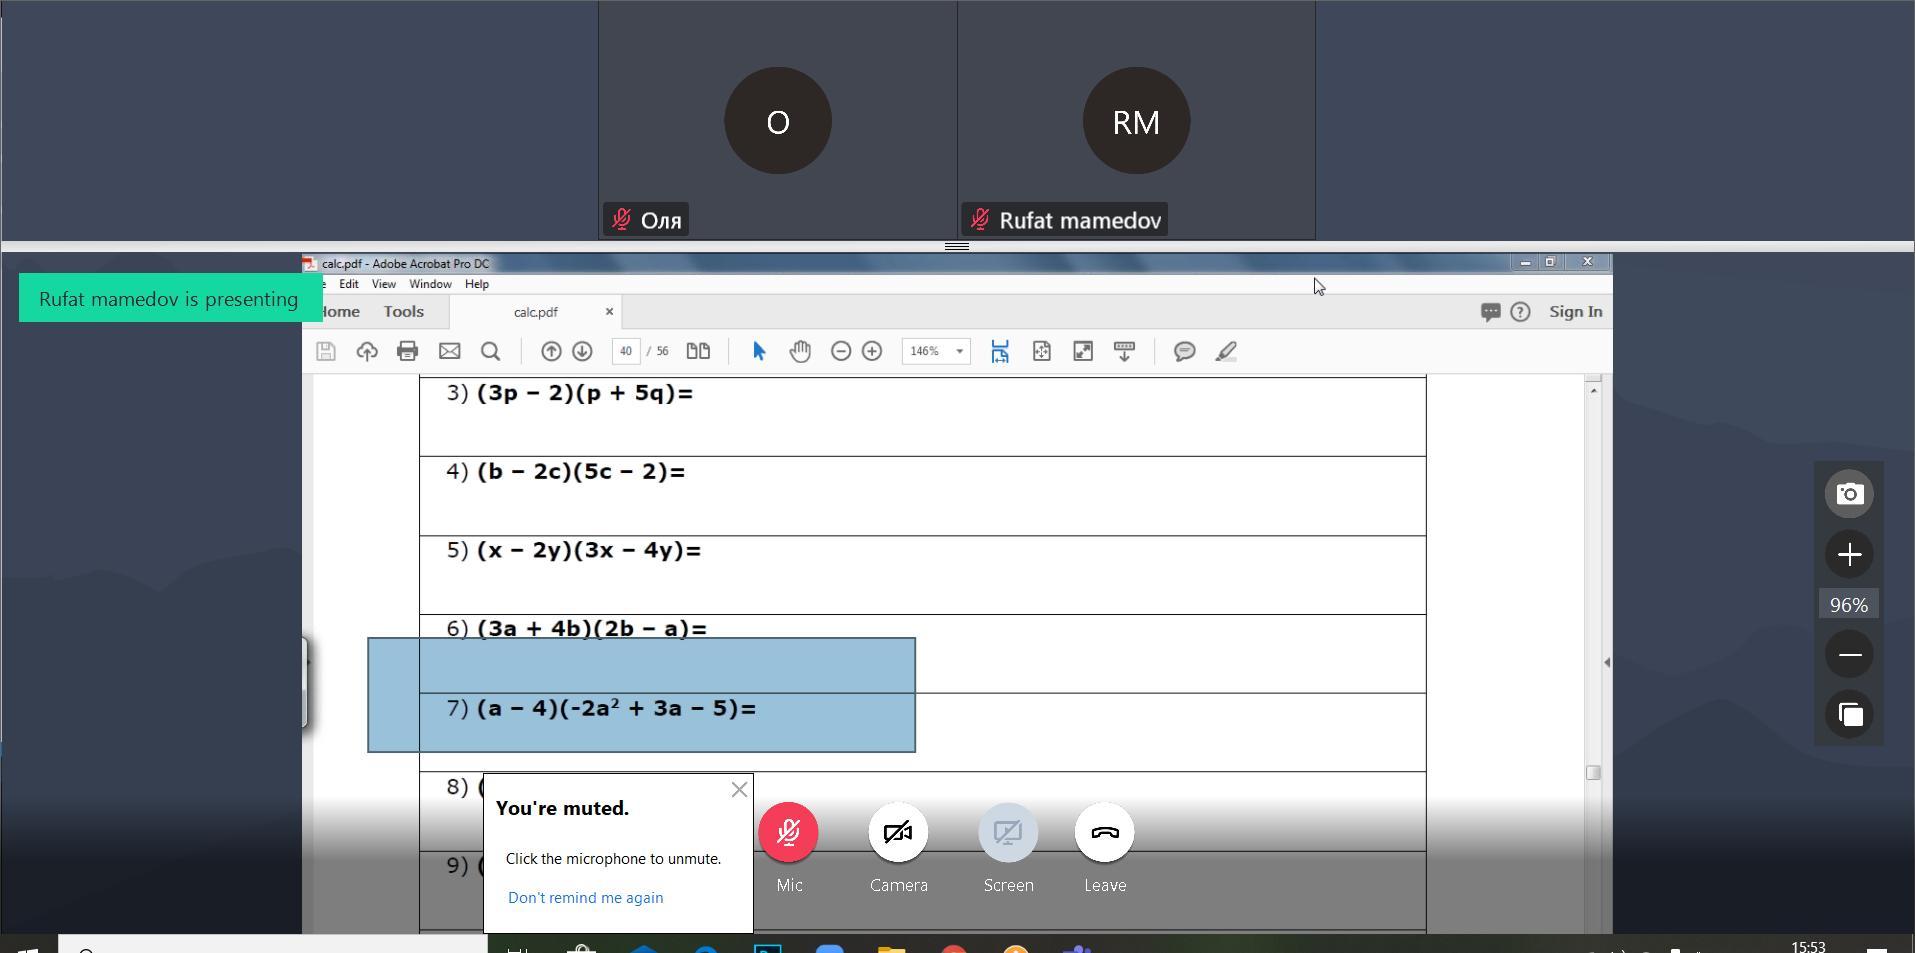
Task: Open the Edit menu
Action: [x=349, y=284]
